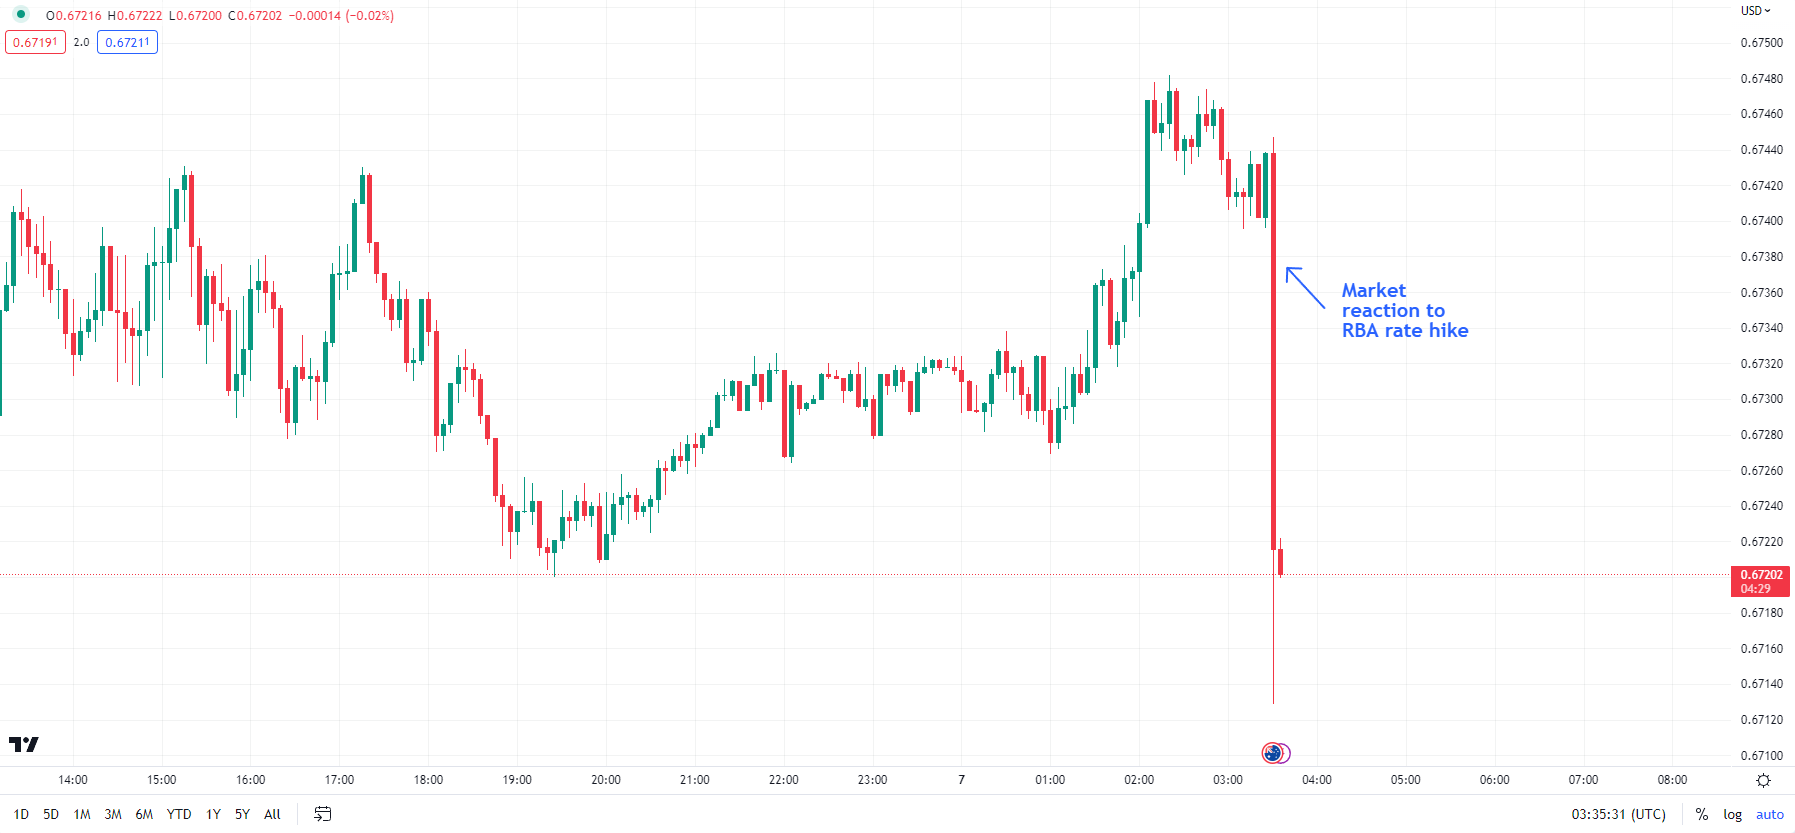Toggle logarithmic scale
Screen dimensions: 1795x833
pos(1732,814)
